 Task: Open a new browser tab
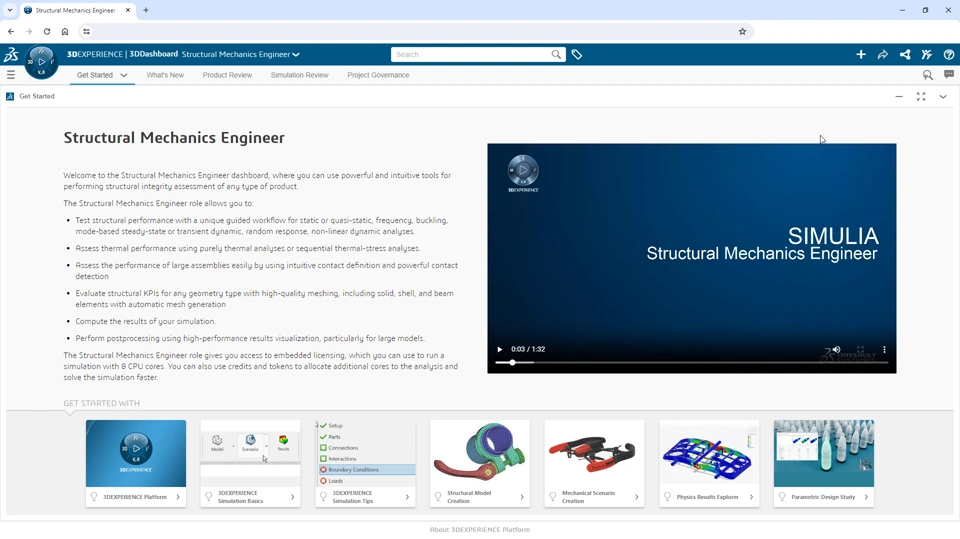pos(146,10)
